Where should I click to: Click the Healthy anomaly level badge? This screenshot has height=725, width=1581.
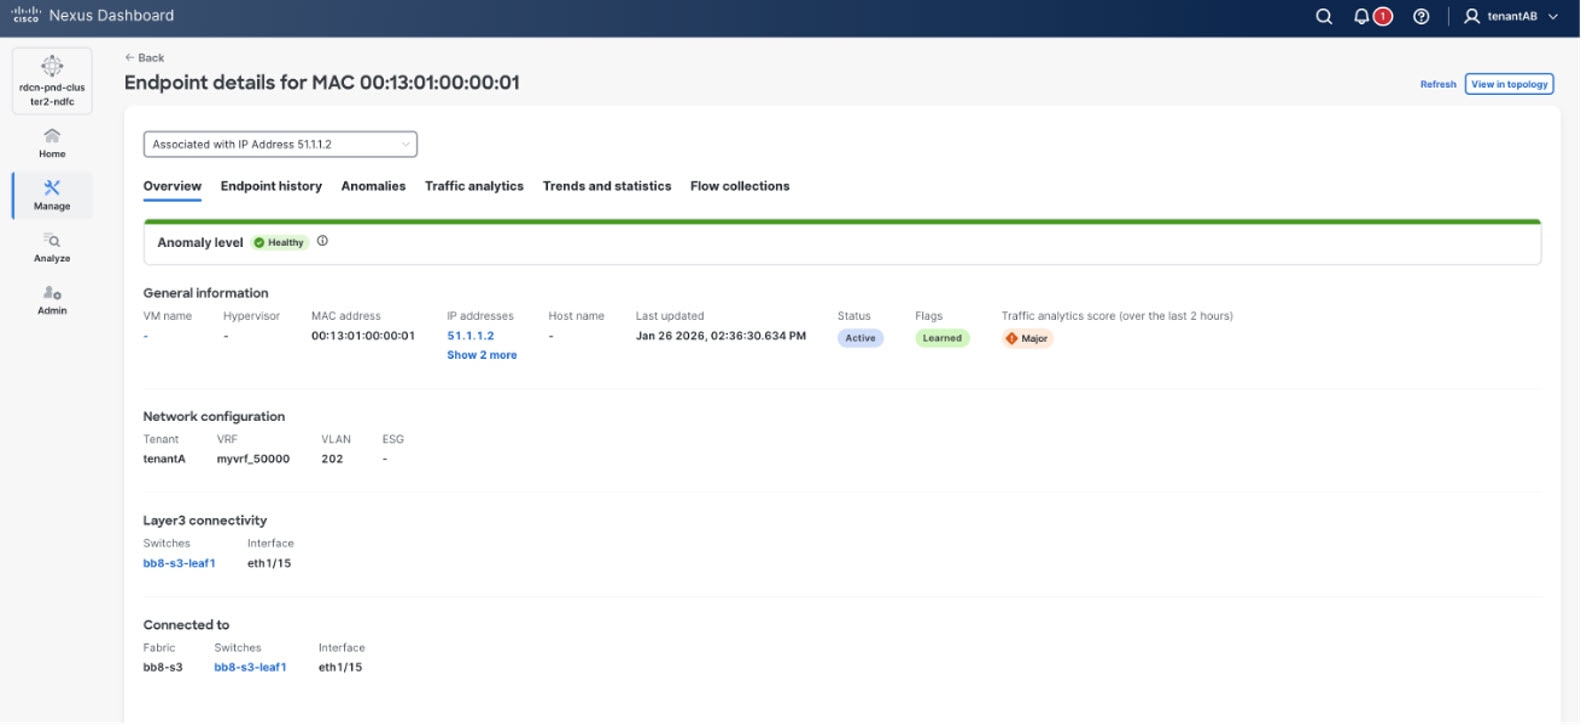coord(279,242)
